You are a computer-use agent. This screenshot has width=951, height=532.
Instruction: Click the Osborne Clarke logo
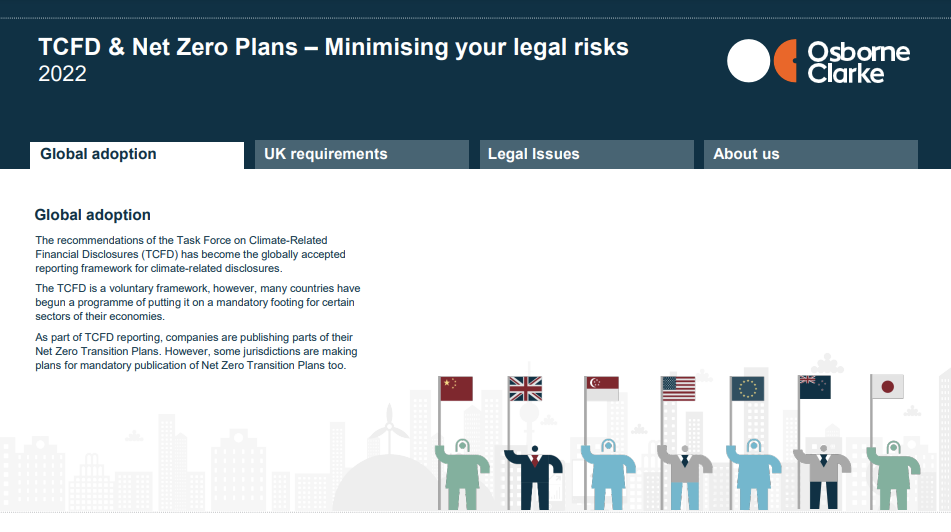(x=819, y=61)
